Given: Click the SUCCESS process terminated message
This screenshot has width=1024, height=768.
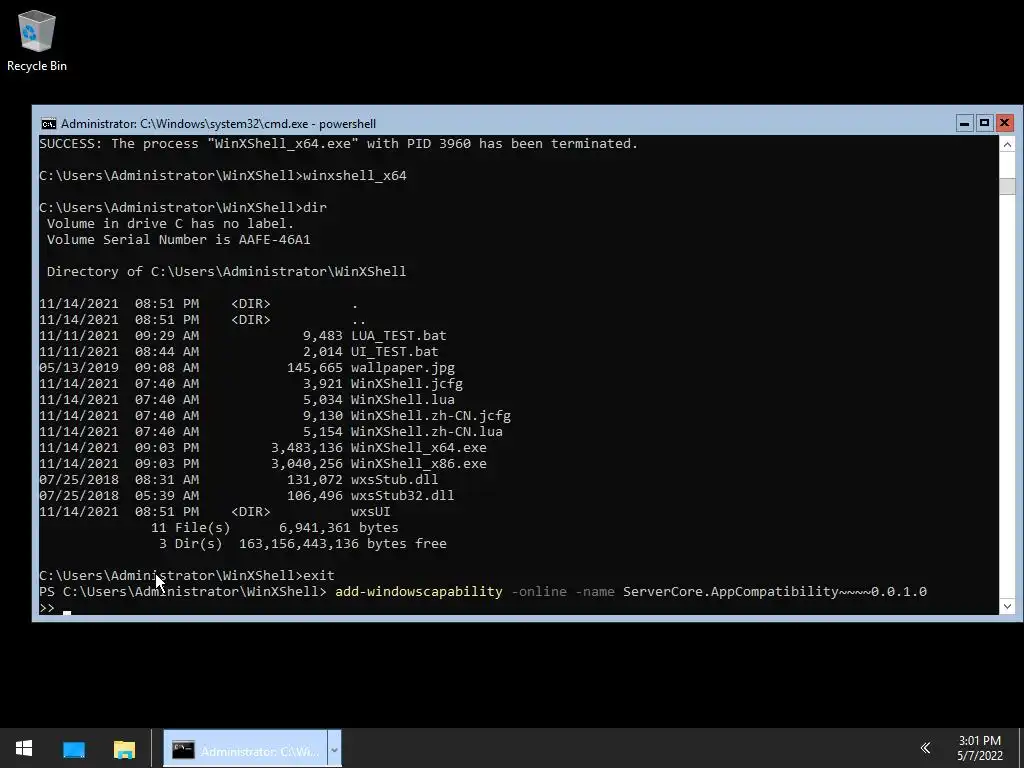Looking at the screenshot, I should click(338, 144).
